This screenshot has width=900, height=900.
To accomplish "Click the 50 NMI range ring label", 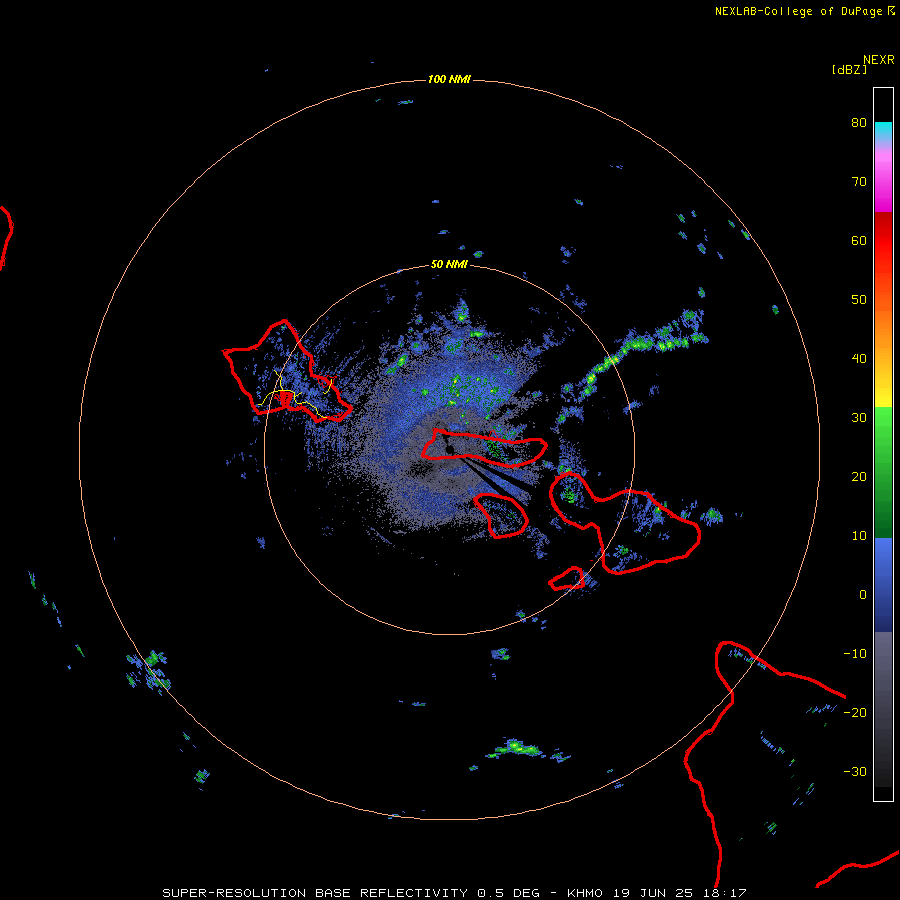I will click(x=449, y=265).
